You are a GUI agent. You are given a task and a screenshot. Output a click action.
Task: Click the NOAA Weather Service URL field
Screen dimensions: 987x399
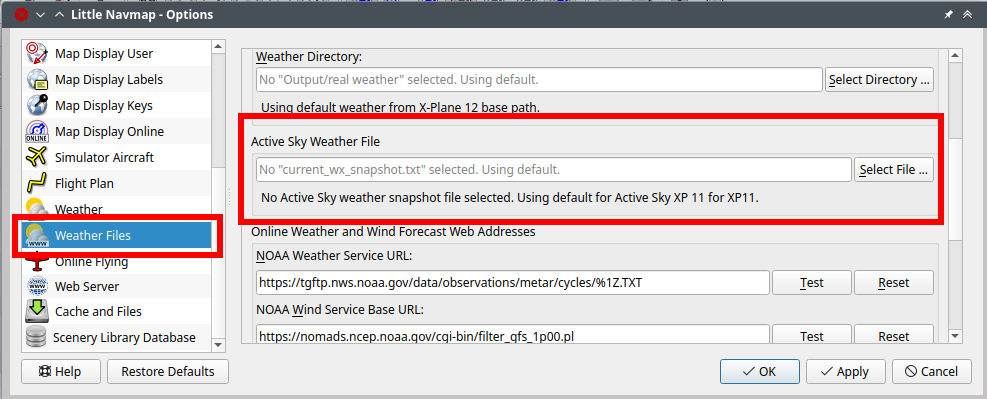(513, 283)
